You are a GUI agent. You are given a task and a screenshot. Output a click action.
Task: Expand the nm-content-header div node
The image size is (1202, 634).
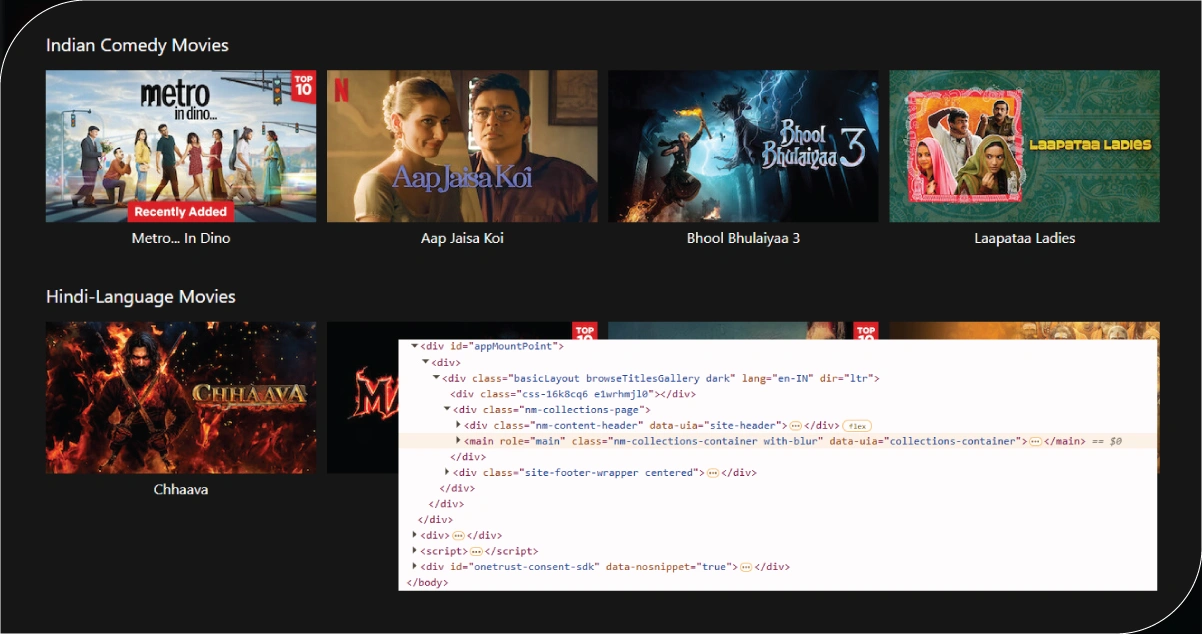458,425
